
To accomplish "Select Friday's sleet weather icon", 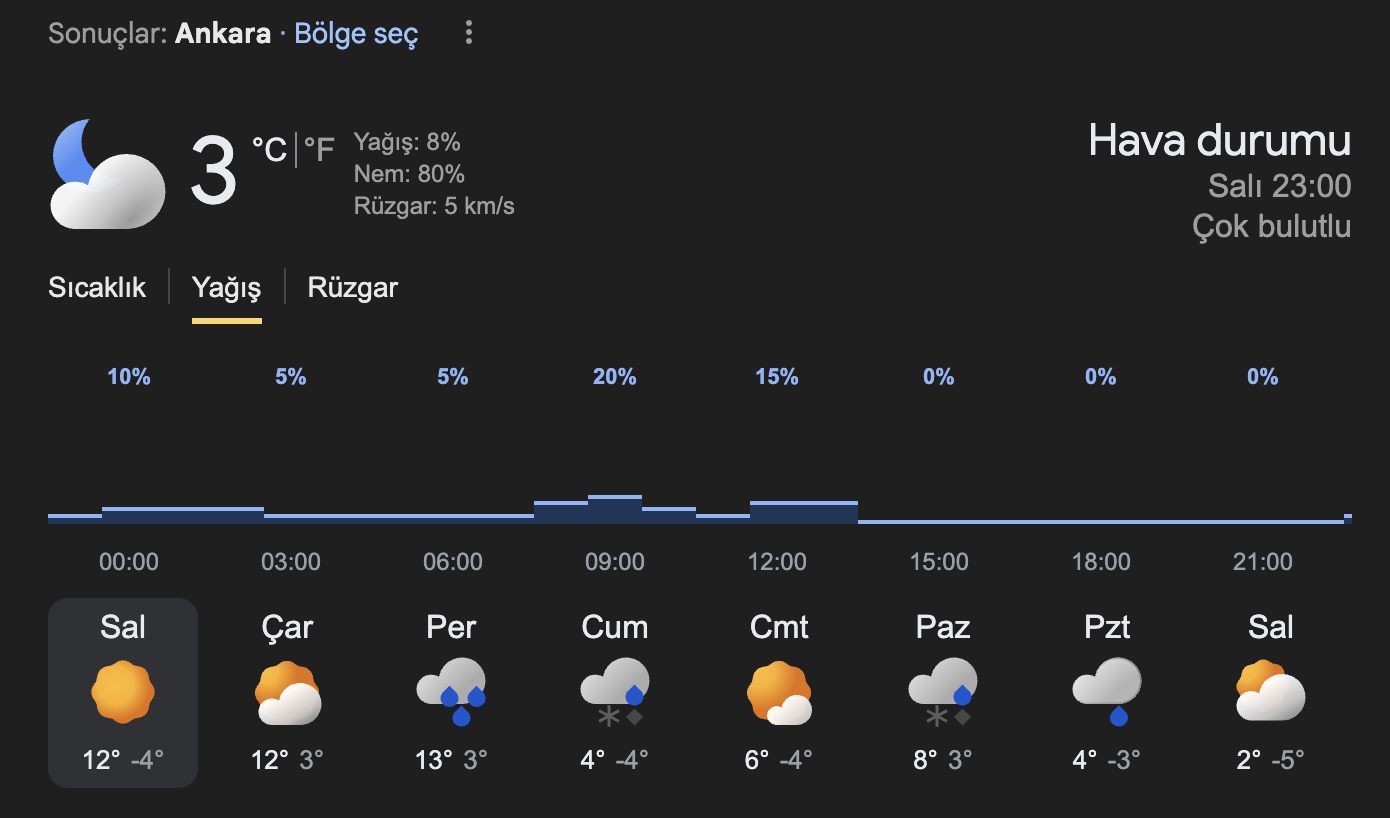I will (614, 692).
